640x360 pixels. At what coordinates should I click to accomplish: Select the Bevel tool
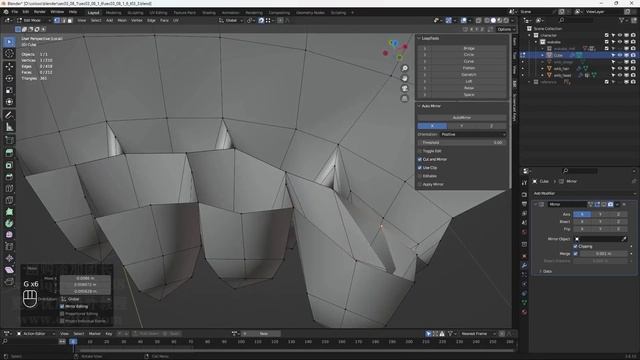pos(9,177)
